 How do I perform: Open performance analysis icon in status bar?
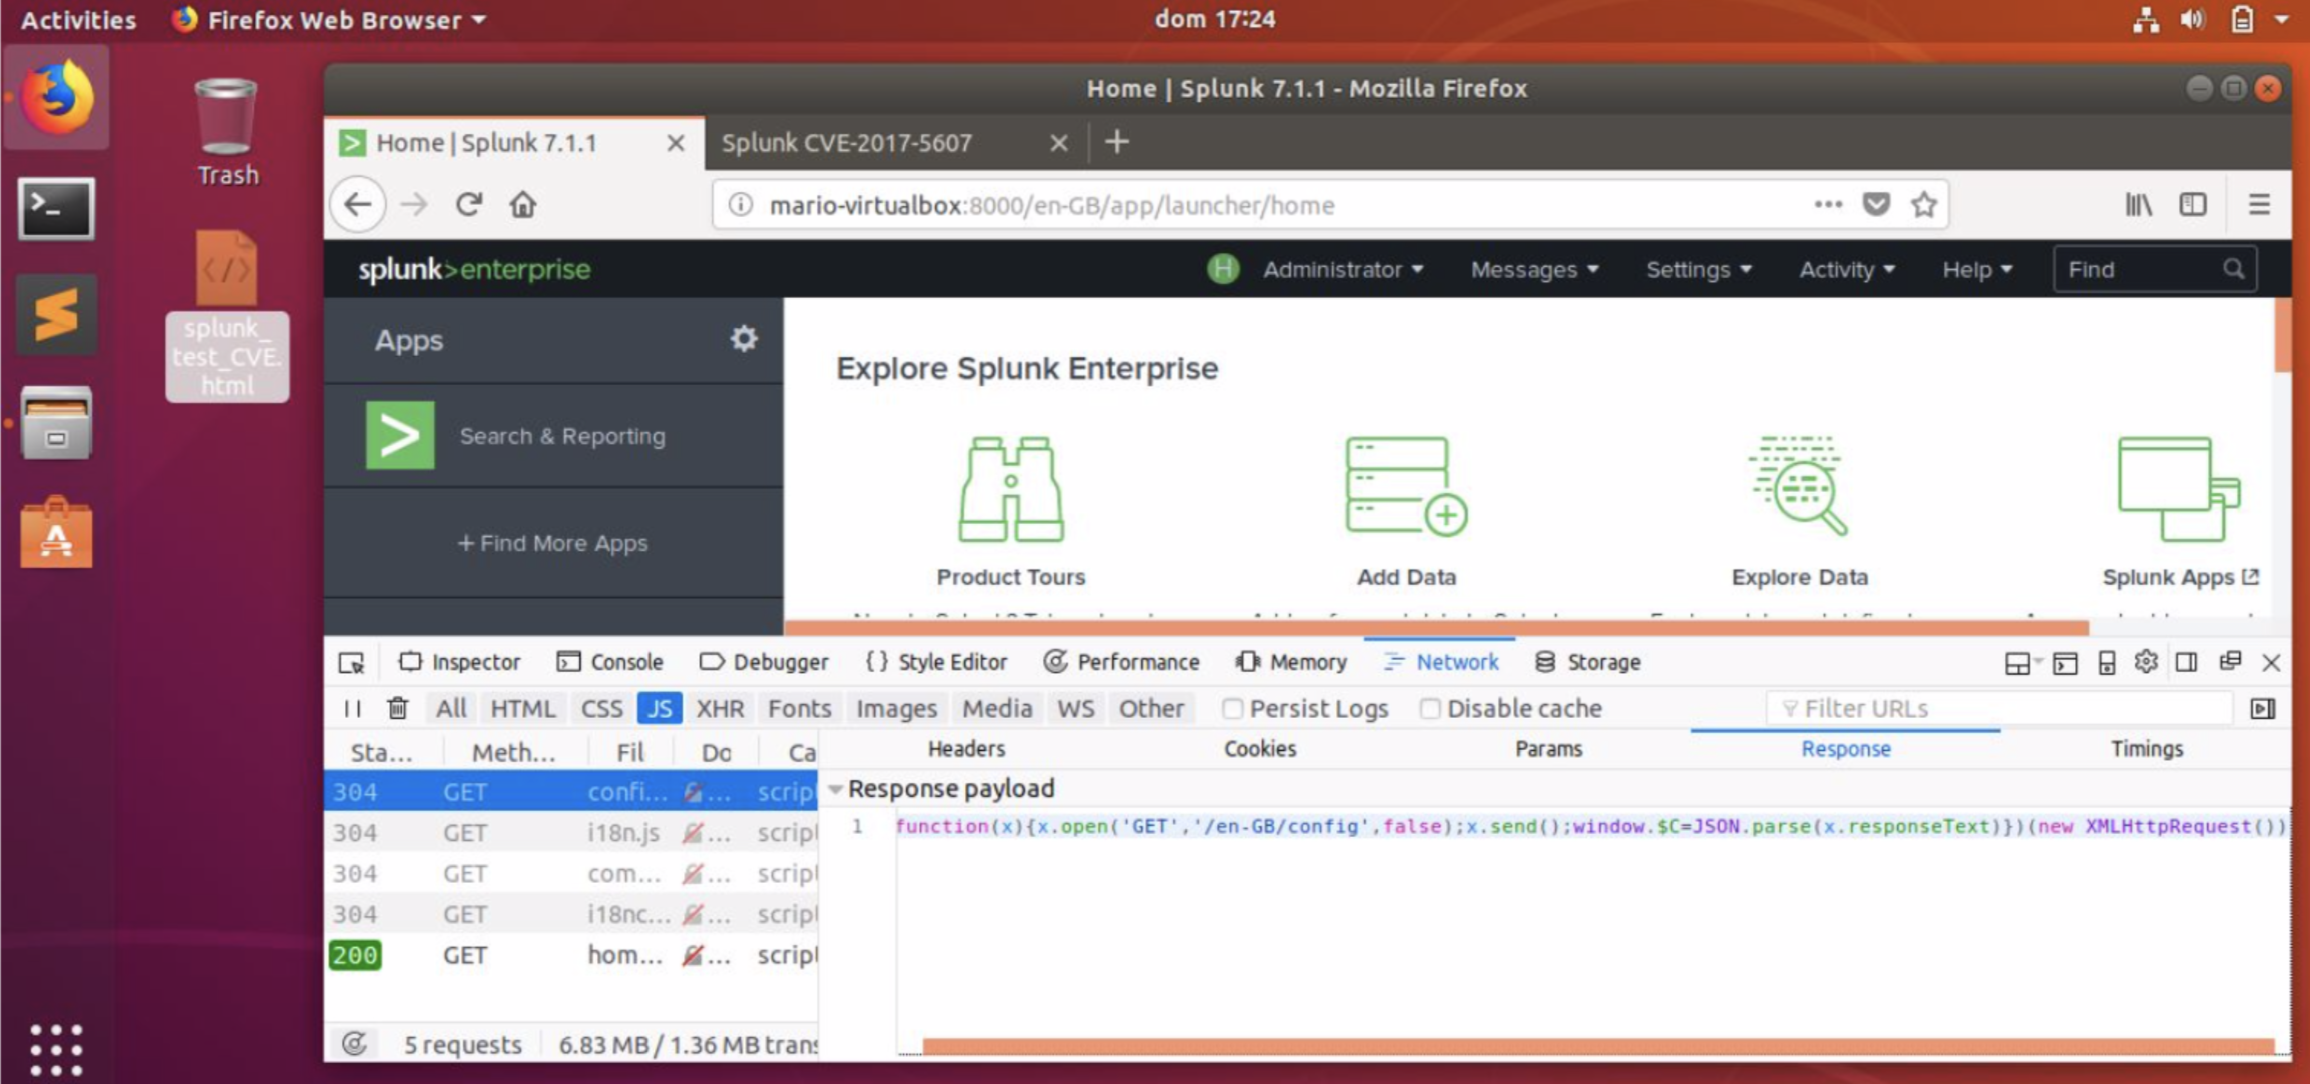tap(354, 1044)
